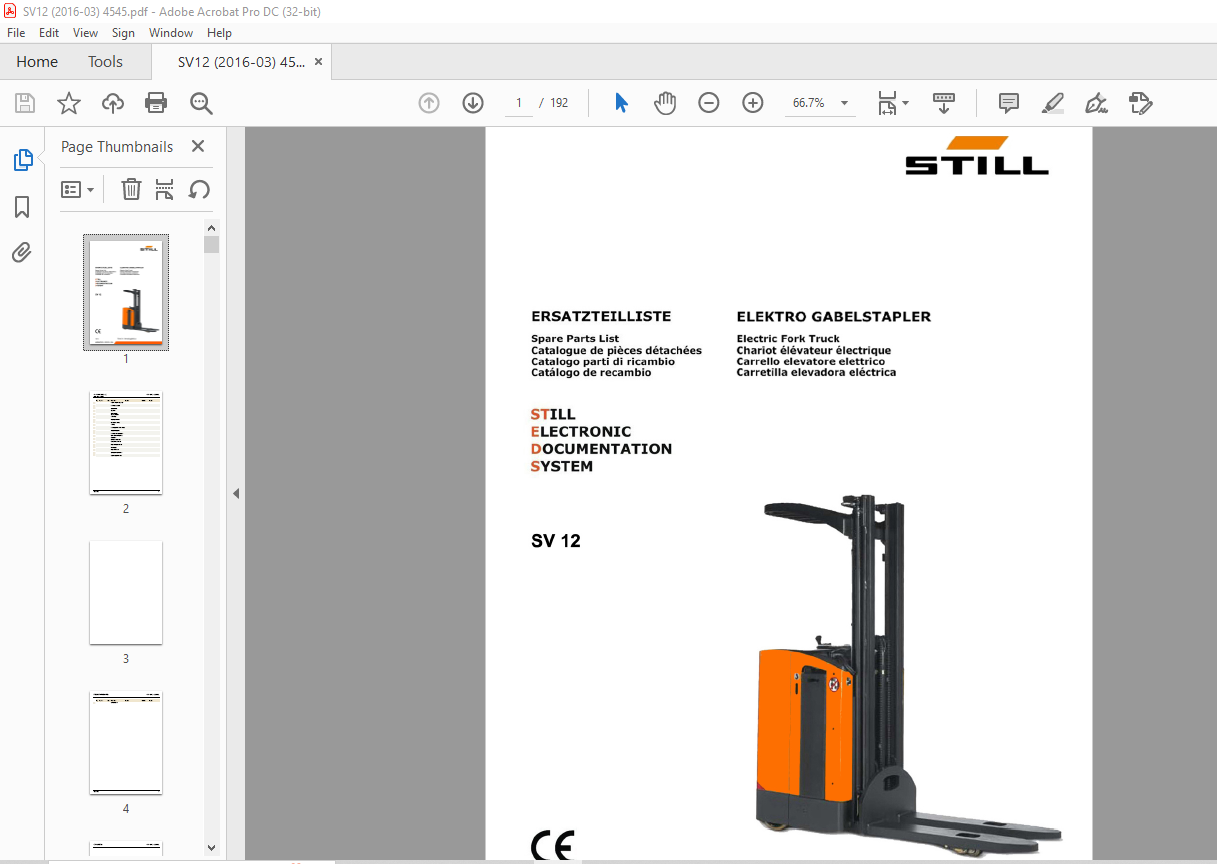Select the arrow selection tool
Screen dimensions: 1217x864
[621, 103]
